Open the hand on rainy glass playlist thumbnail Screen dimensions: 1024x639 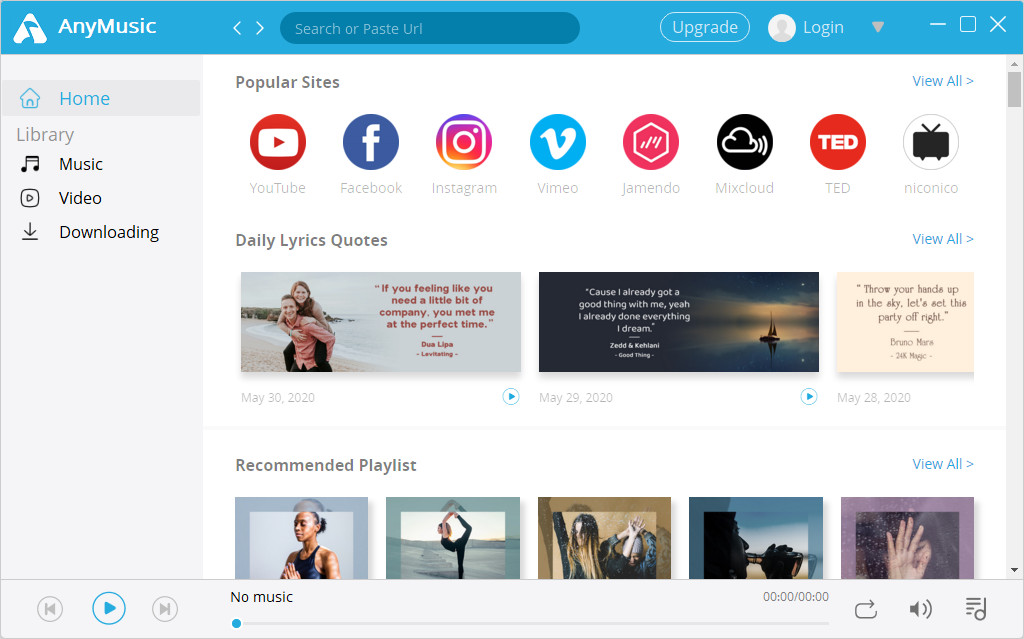(x=907, y=538)
